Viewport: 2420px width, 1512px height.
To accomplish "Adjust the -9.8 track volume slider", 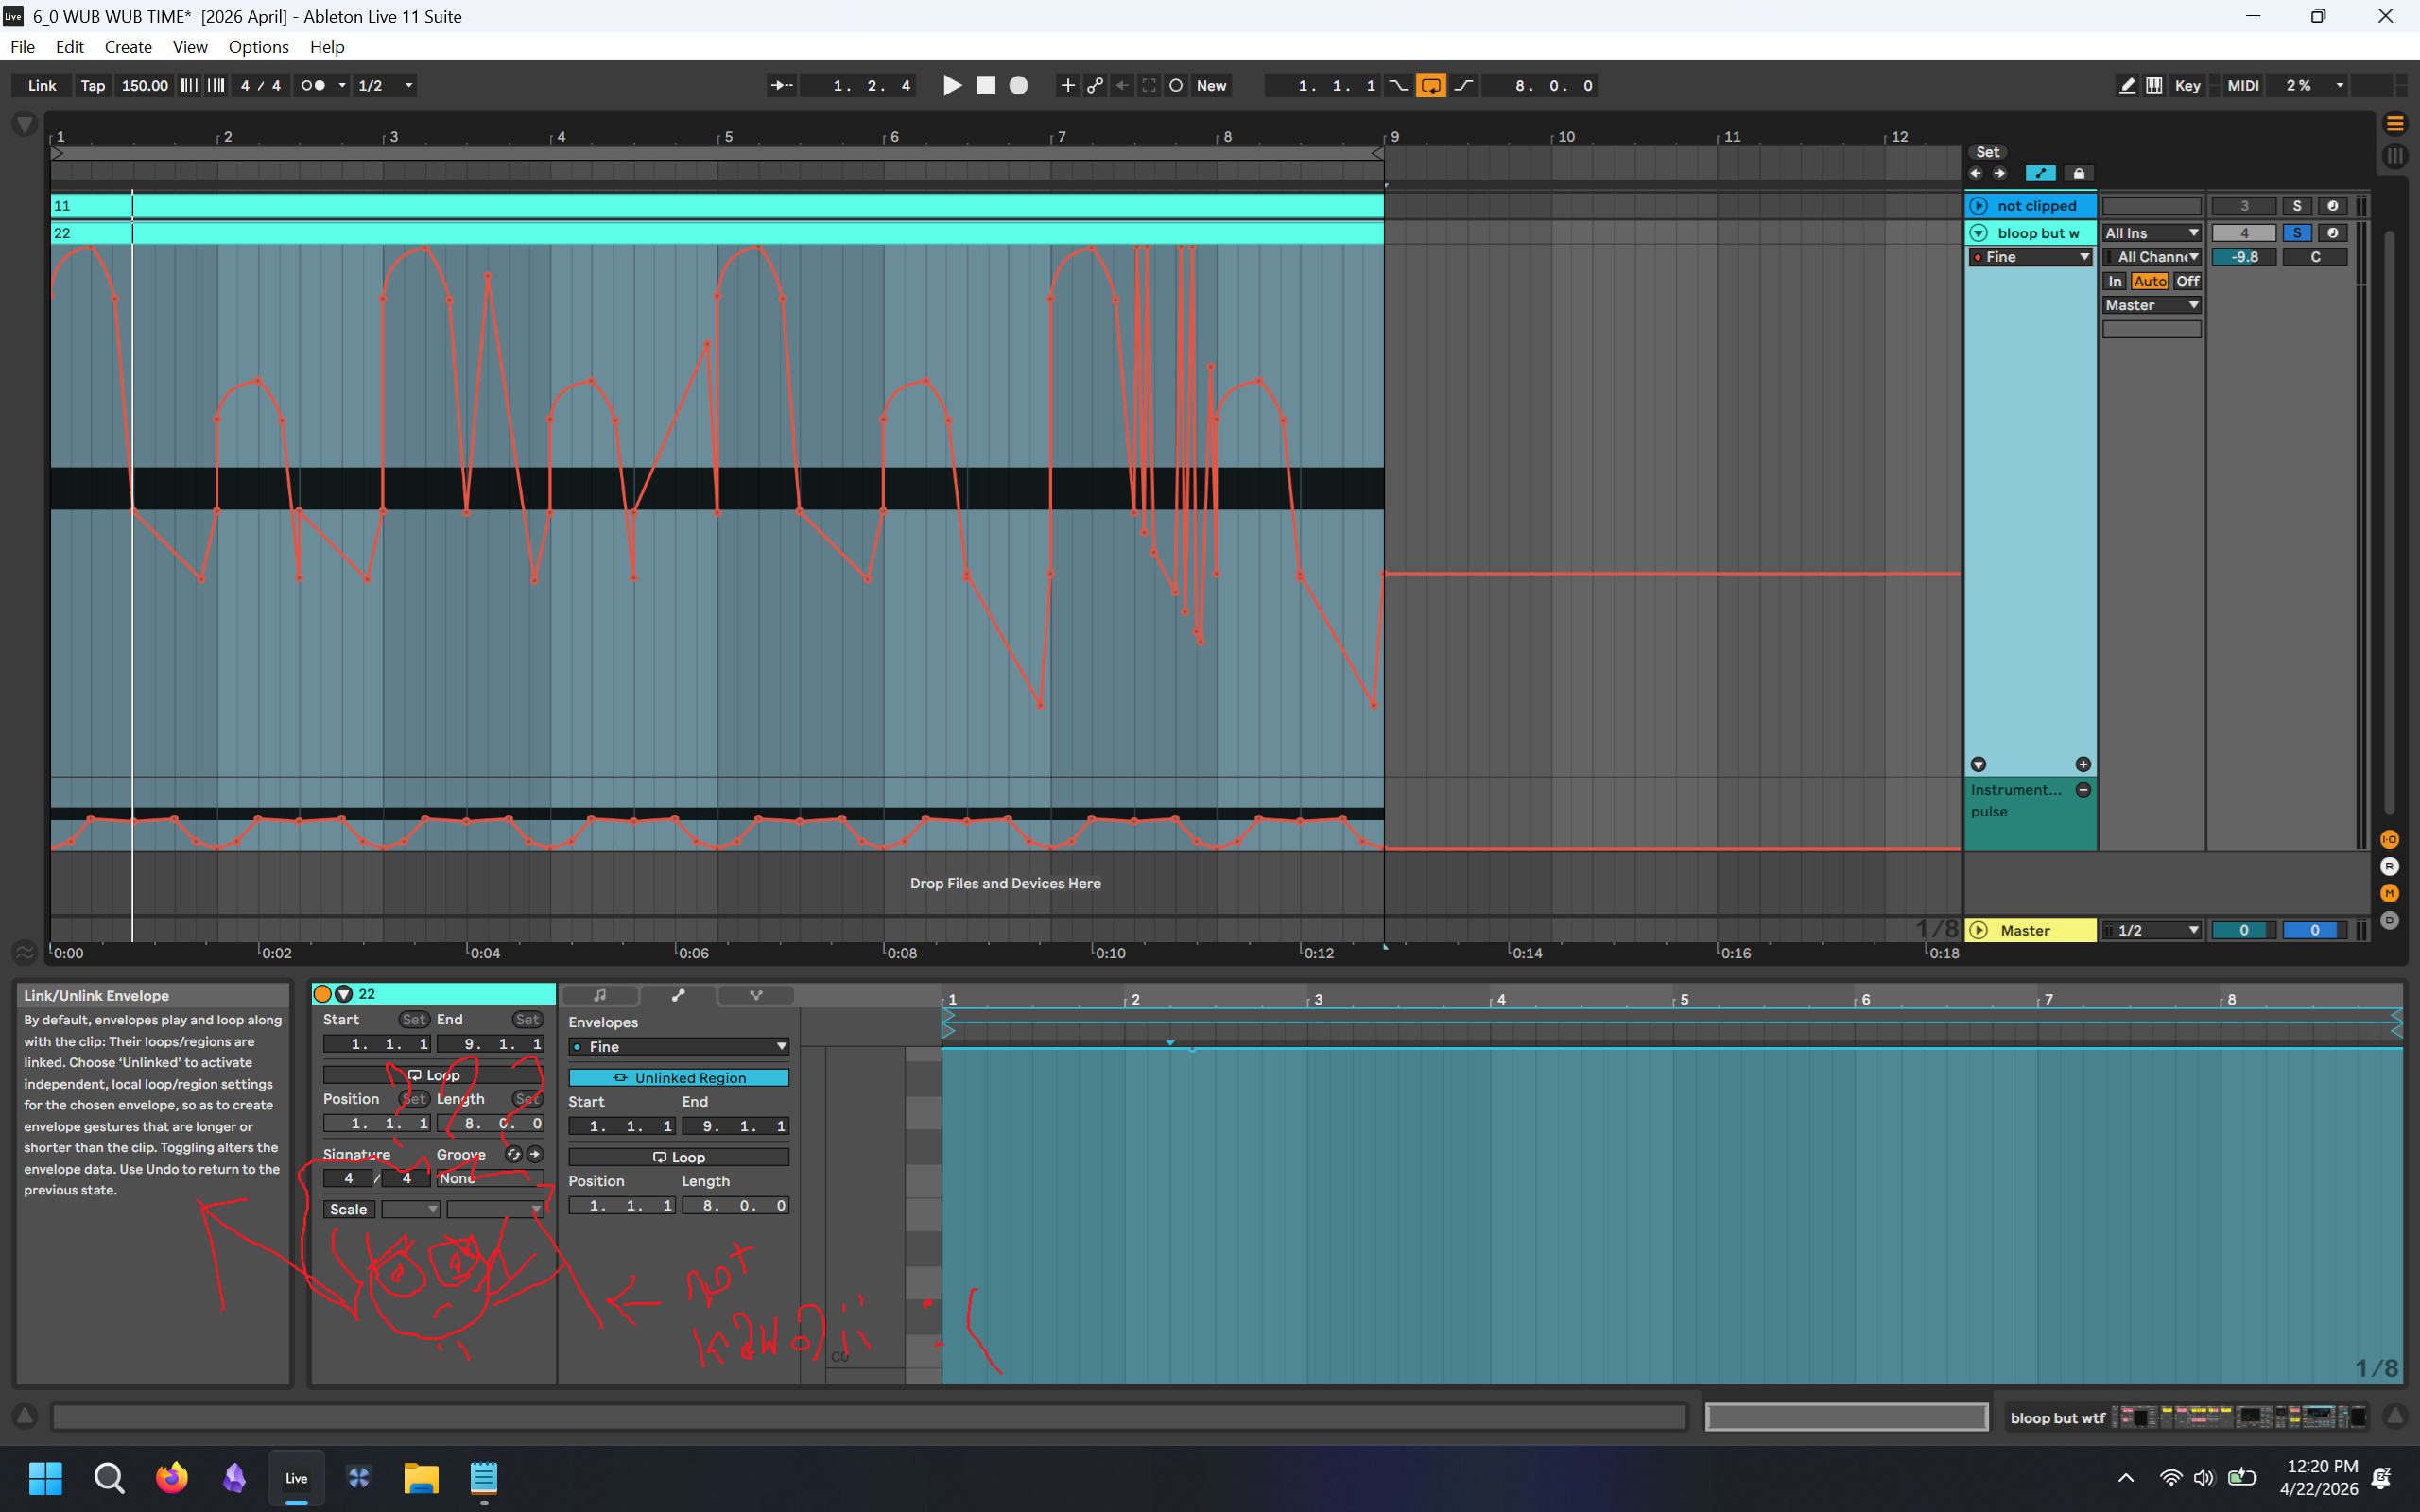I will click(x=2244, y=258).
